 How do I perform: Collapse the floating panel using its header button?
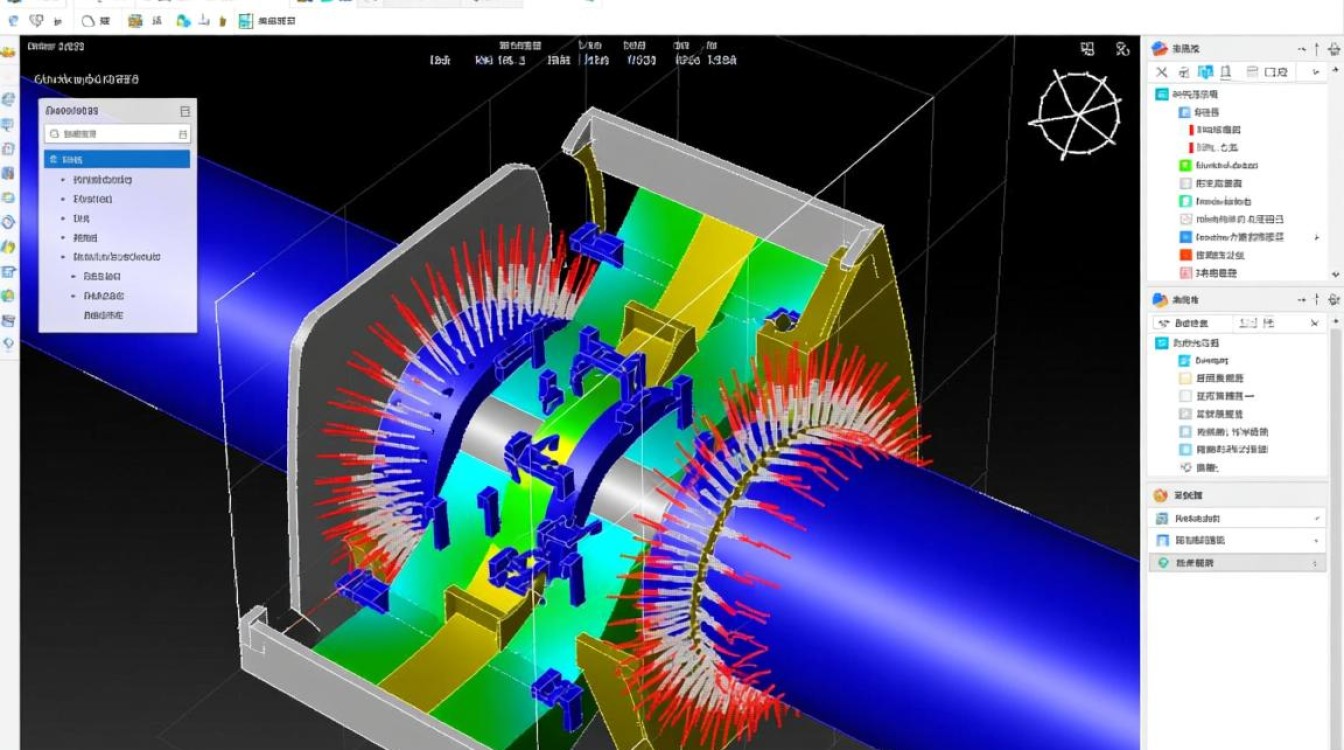(184, 111)
